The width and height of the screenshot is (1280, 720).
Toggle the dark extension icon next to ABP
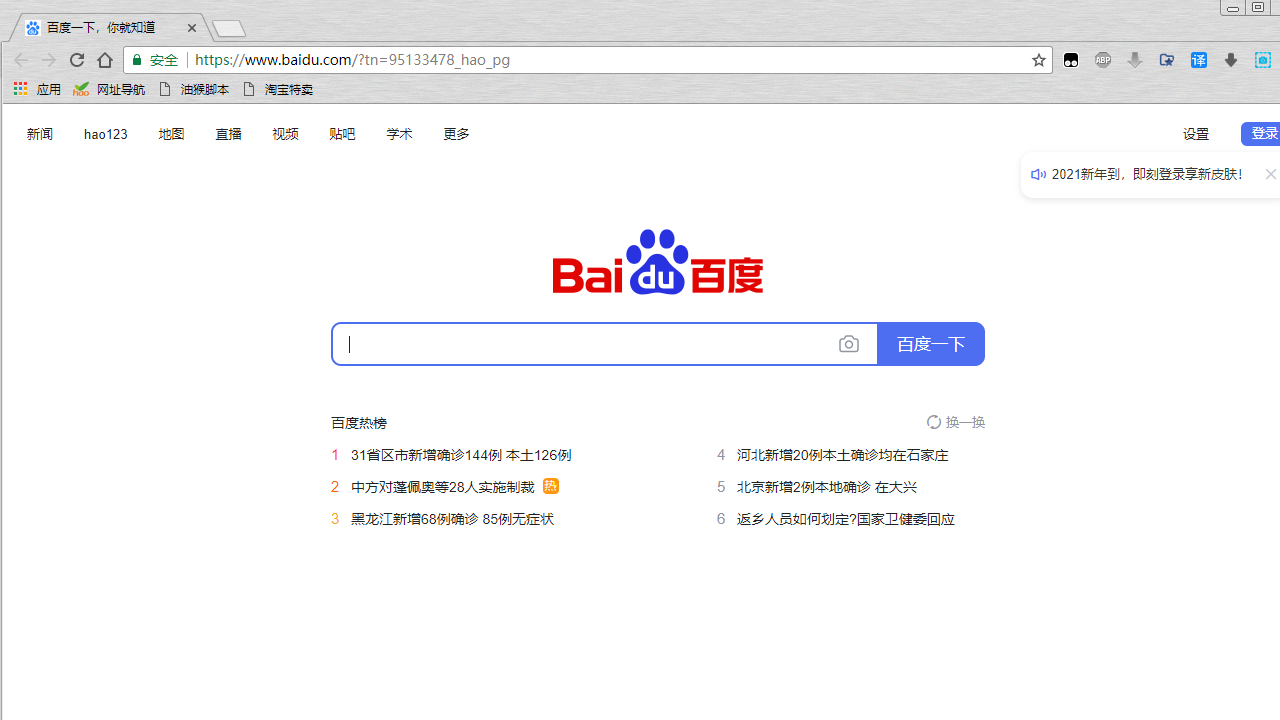1070,59
